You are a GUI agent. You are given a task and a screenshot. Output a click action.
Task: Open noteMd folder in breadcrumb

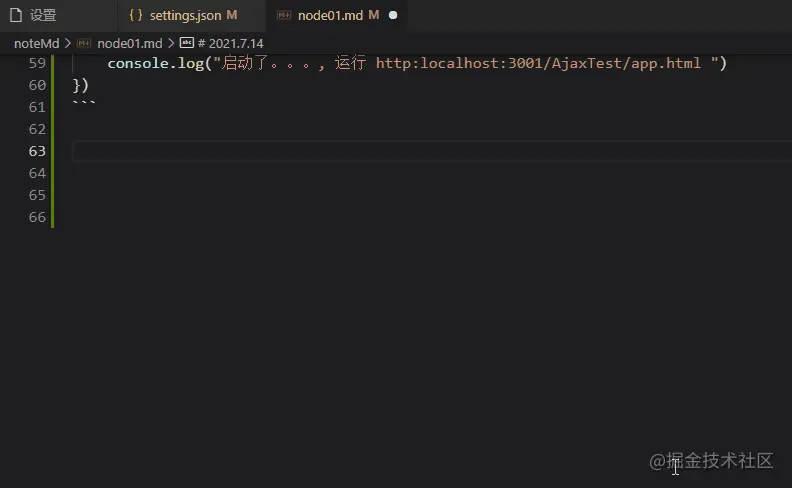pos(36,43)
